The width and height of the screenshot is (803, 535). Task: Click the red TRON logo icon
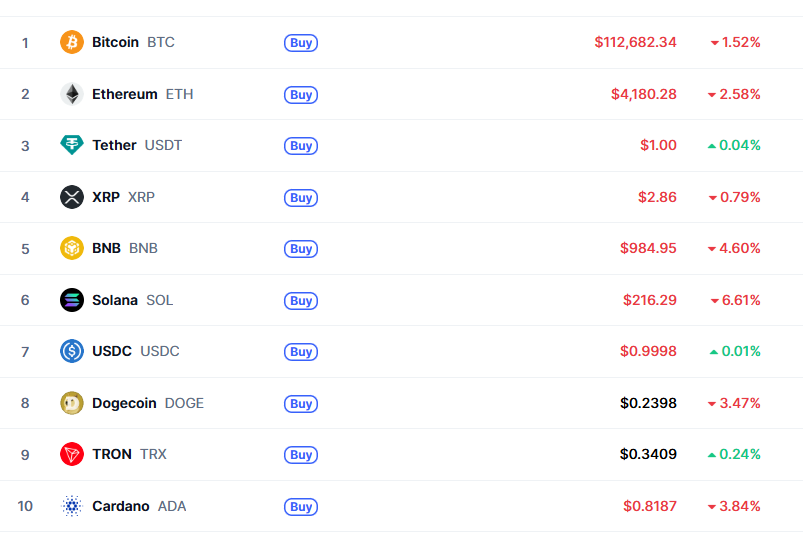(72, 454)
